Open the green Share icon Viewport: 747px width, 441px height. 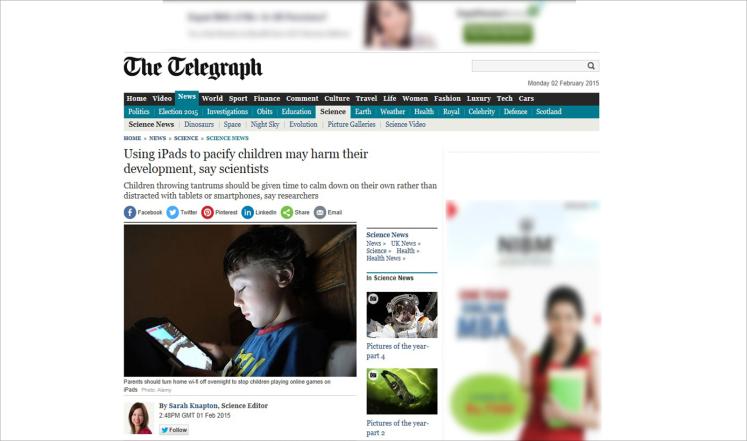coord(287,212)
